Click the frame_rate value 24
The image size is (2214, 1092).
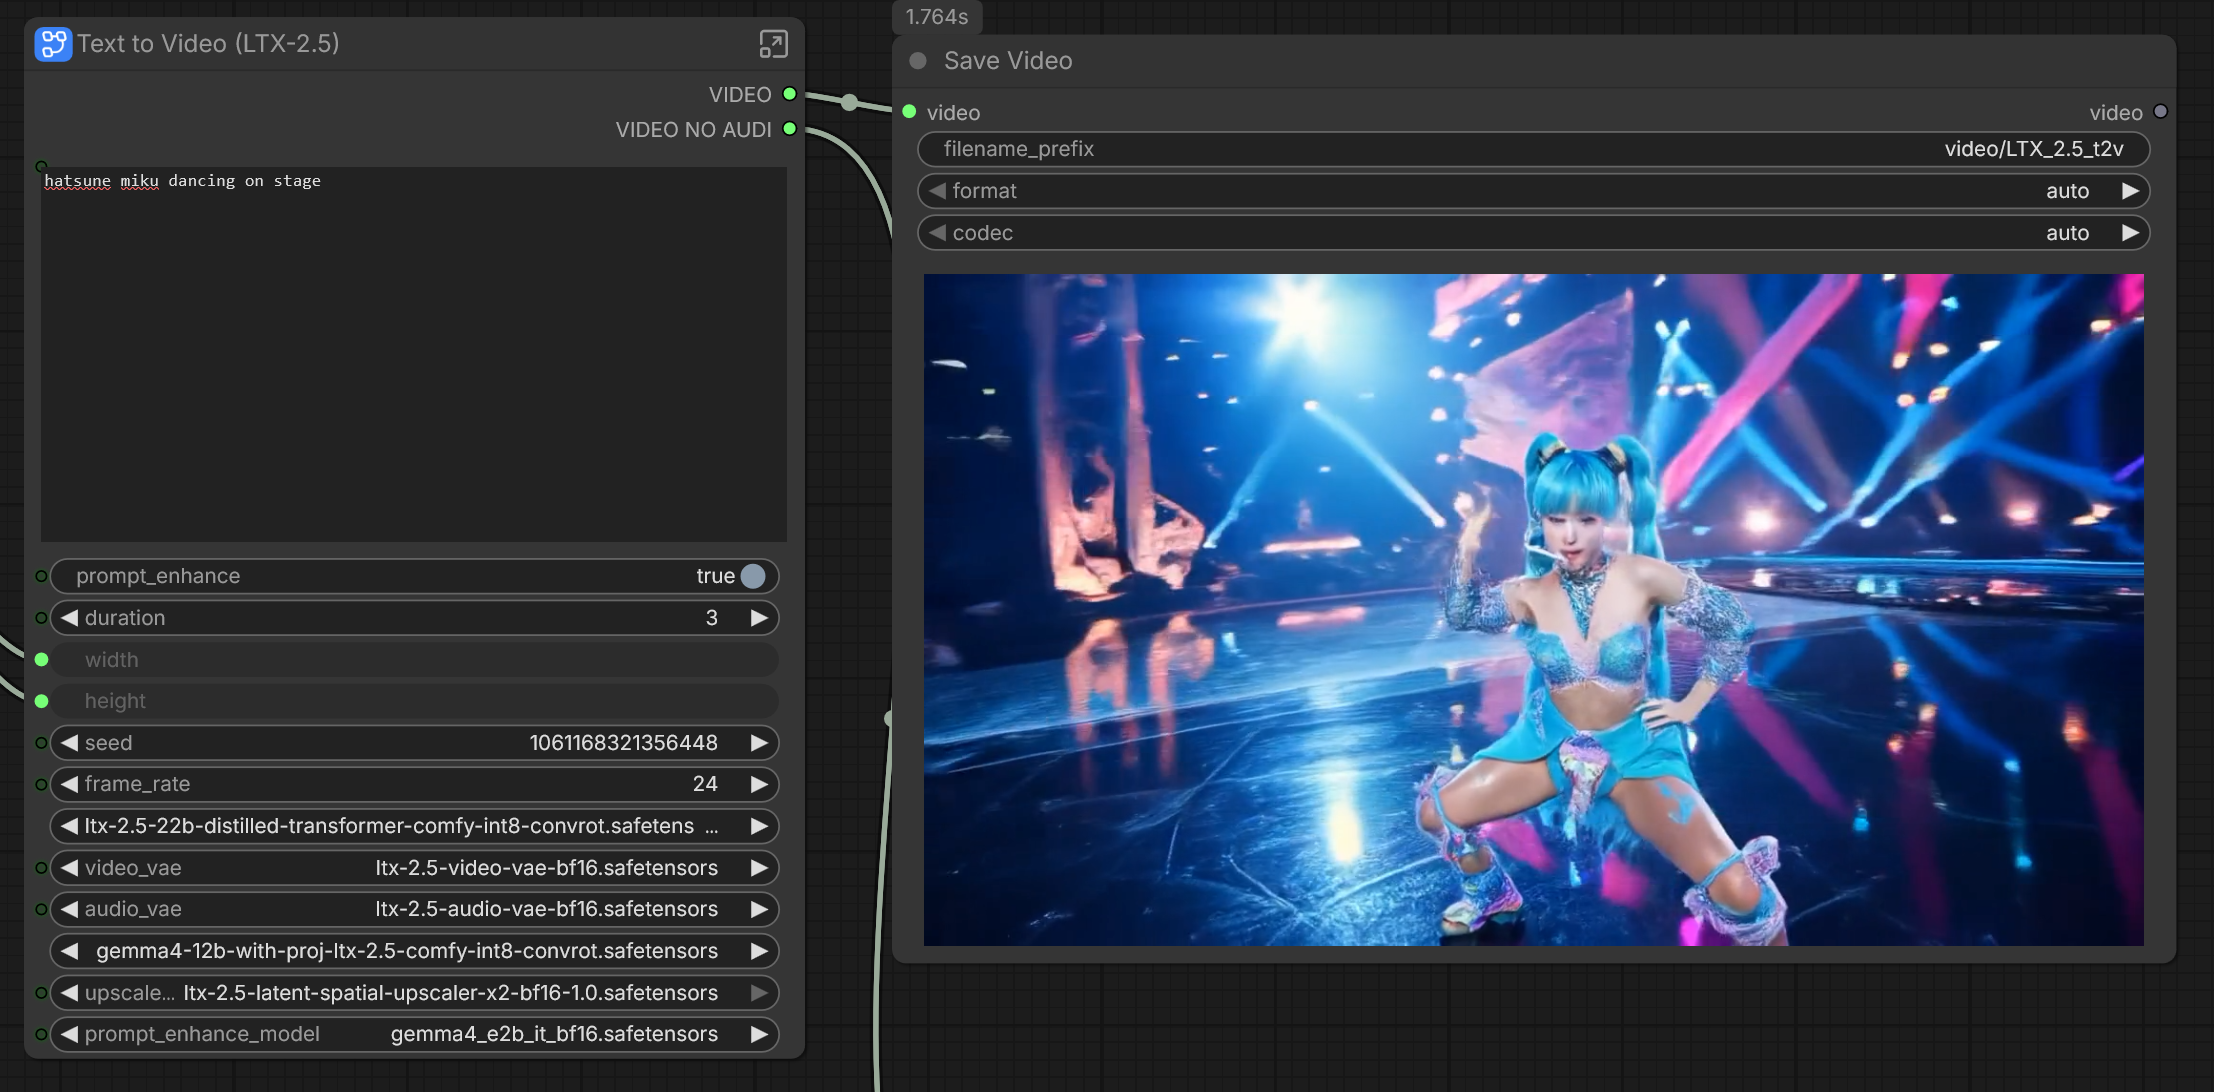tap(705, 784)
